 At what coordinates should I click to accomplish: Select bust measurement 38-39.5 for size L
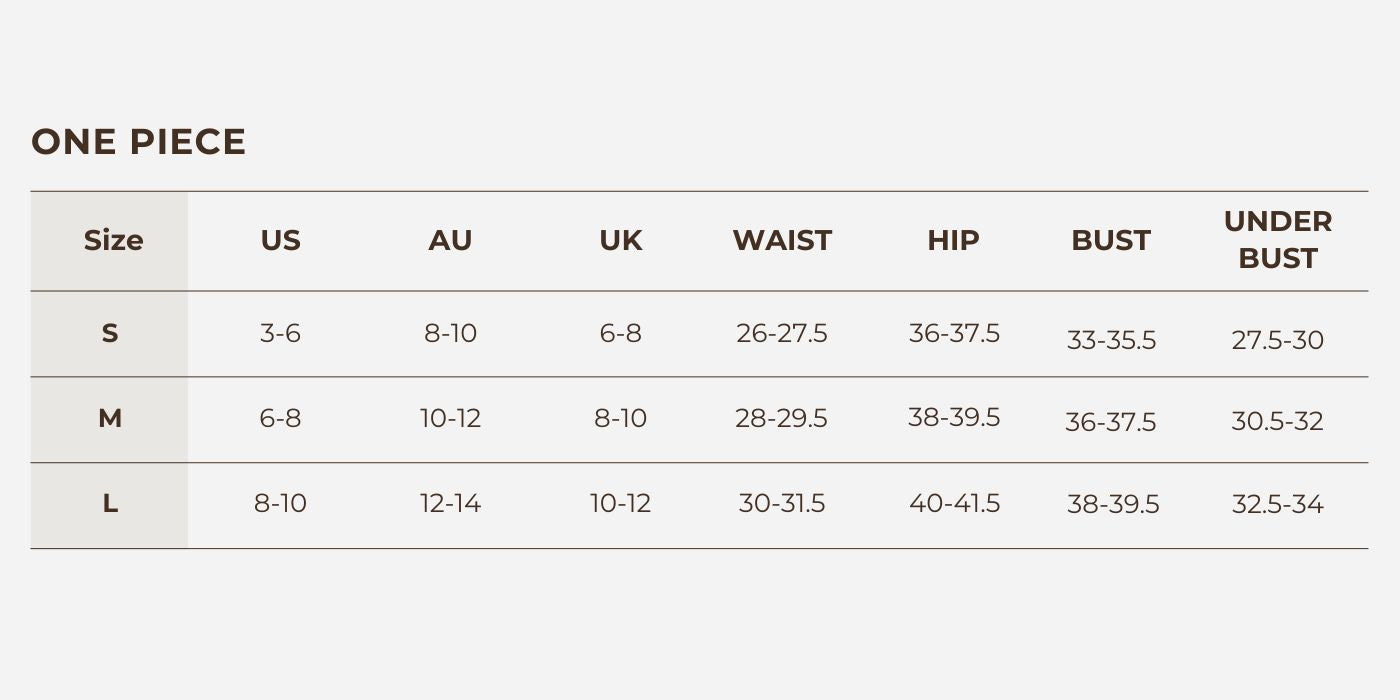1113,504
